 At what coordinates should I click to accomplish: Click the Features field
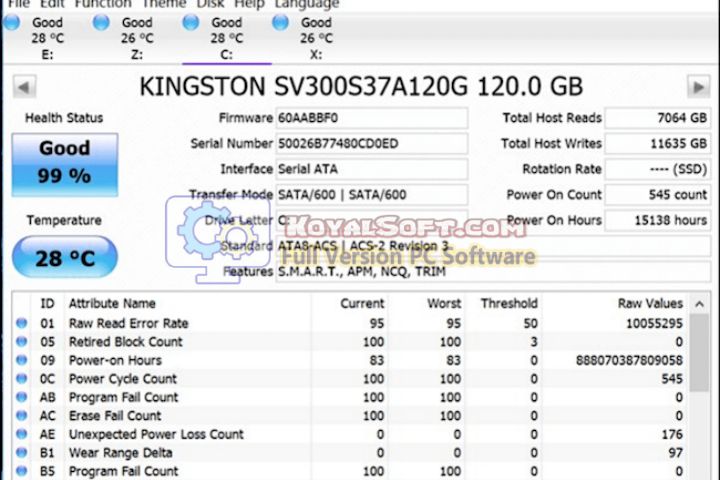coord(493,271)
